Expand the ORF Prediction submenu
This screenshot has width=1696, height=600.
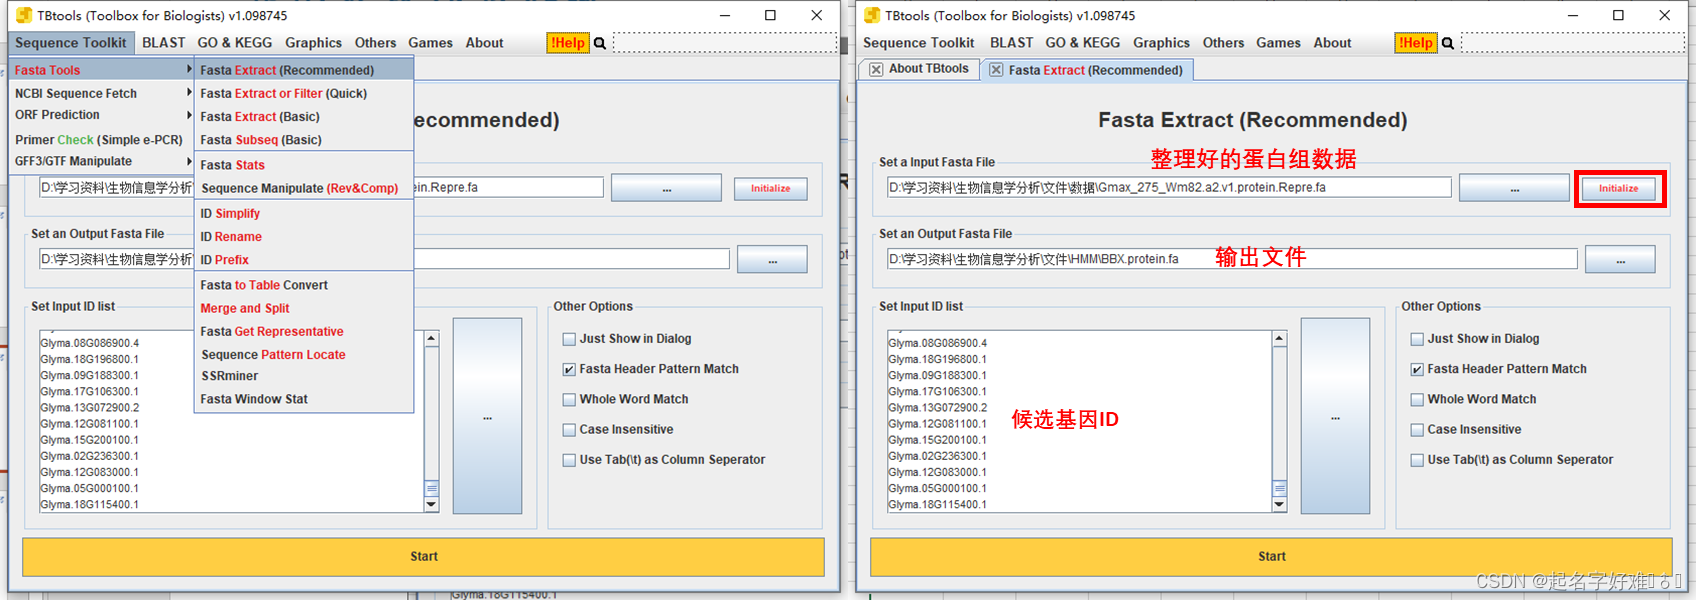(102, 115)
